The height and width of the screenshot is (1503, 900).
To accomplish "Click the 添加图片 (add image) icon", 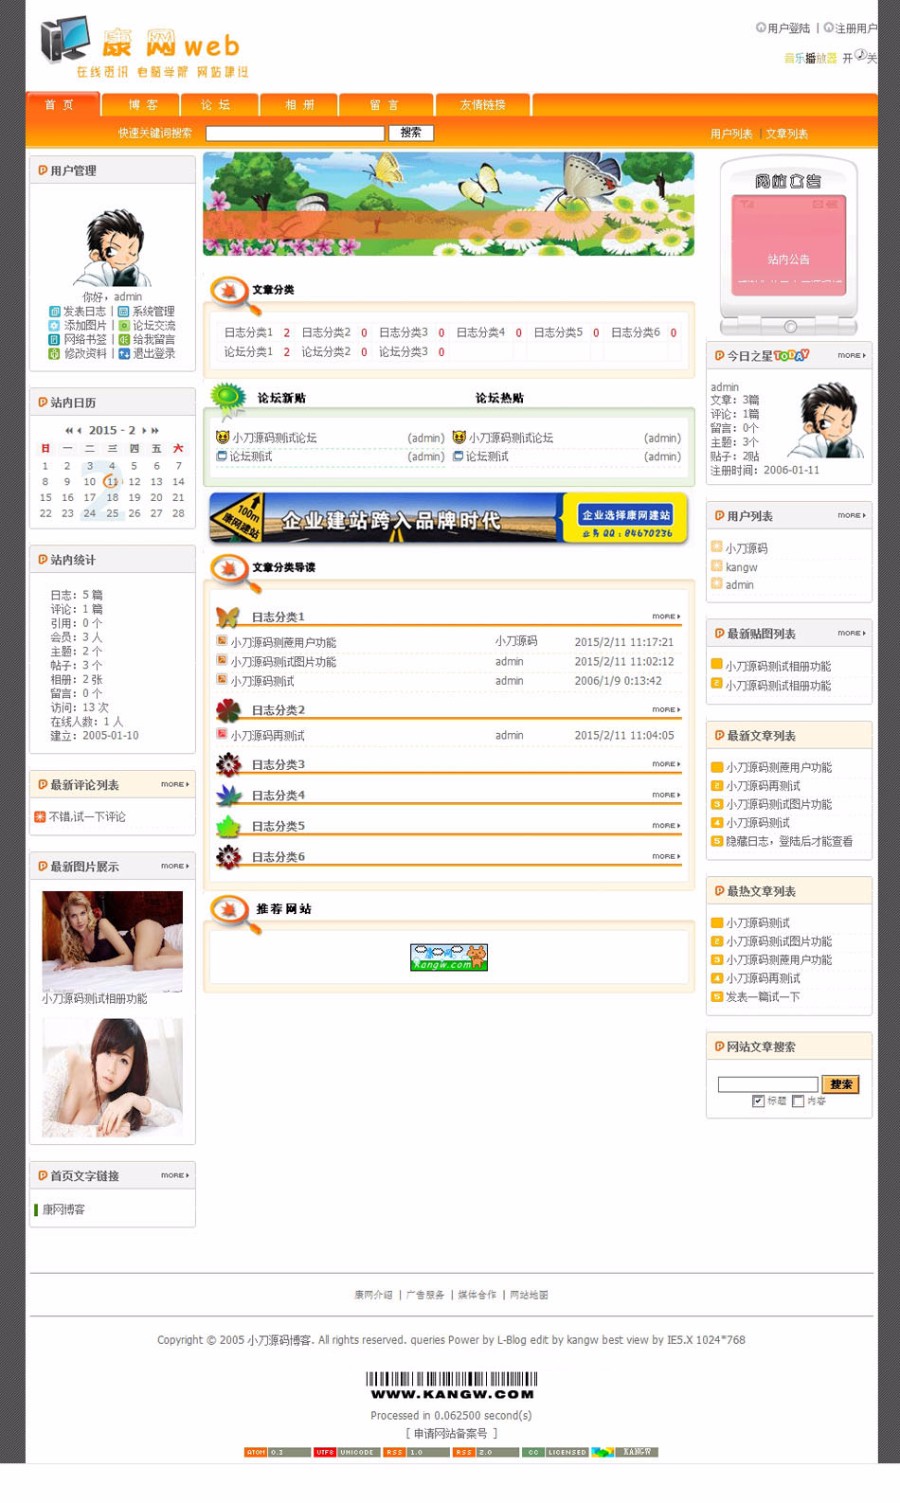I will click(54, 325).
